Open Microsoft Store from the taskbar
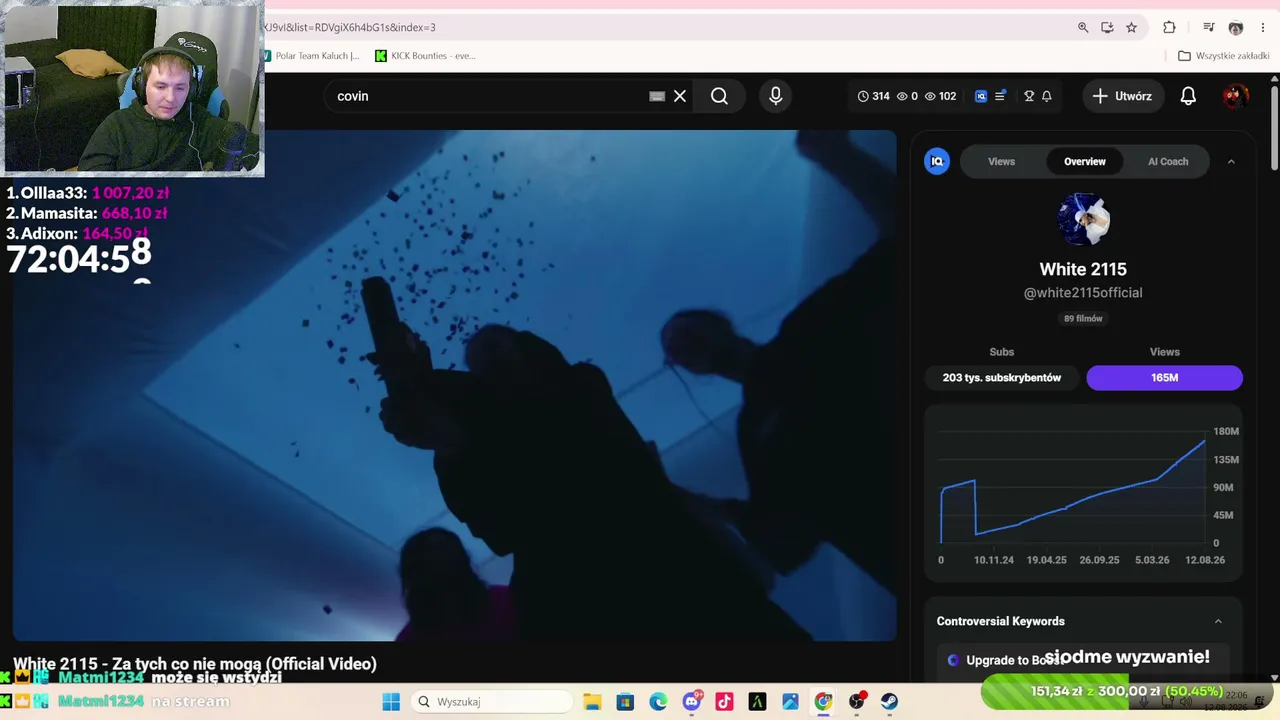This screenshot has width=1280, height=720. [x=625, y=701]
